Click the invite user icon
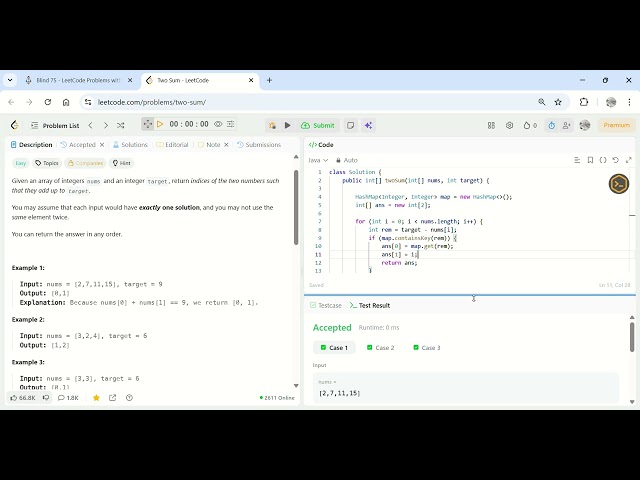640x480 pixels. point(567,125)
